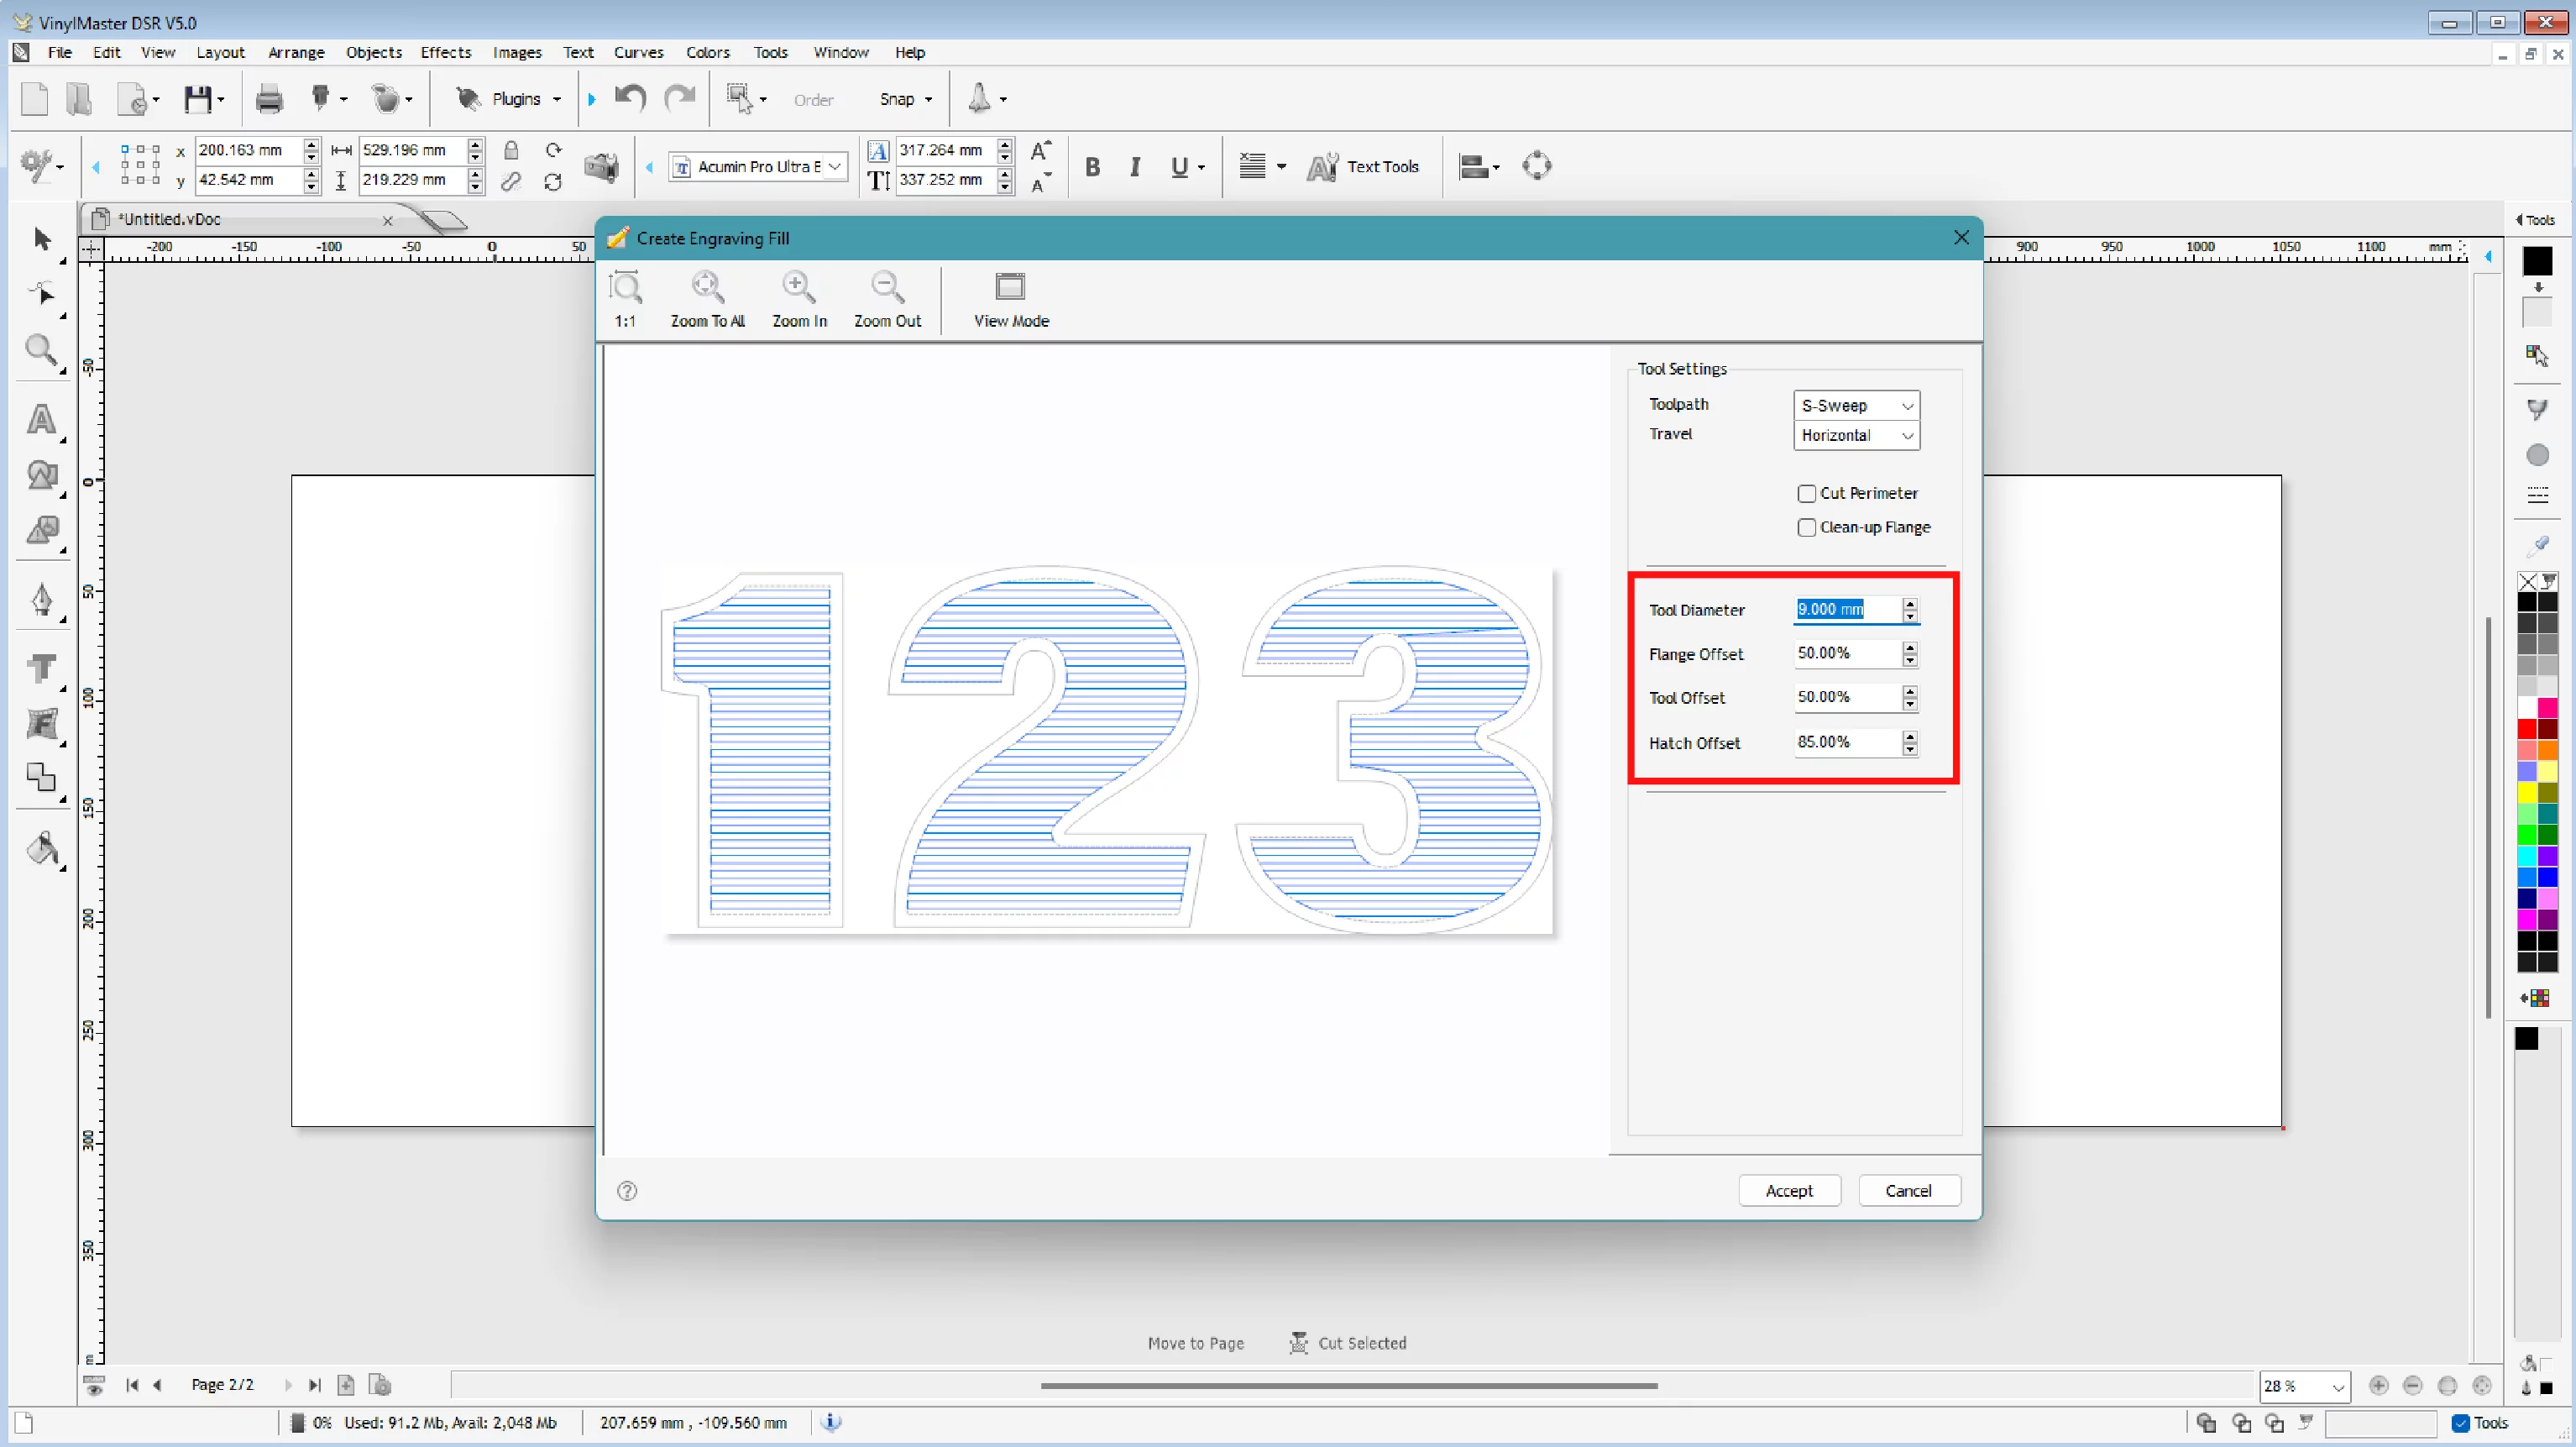Screen dimensions: 2576x1447
Task: Click the lock proportions padlock icon
Action: 511,150
